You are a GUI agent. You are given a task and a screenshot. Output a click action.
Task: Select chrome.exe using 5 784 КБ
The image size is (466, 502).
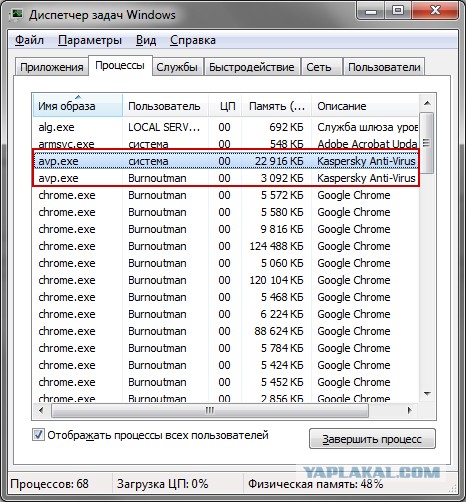coord(226,348)
